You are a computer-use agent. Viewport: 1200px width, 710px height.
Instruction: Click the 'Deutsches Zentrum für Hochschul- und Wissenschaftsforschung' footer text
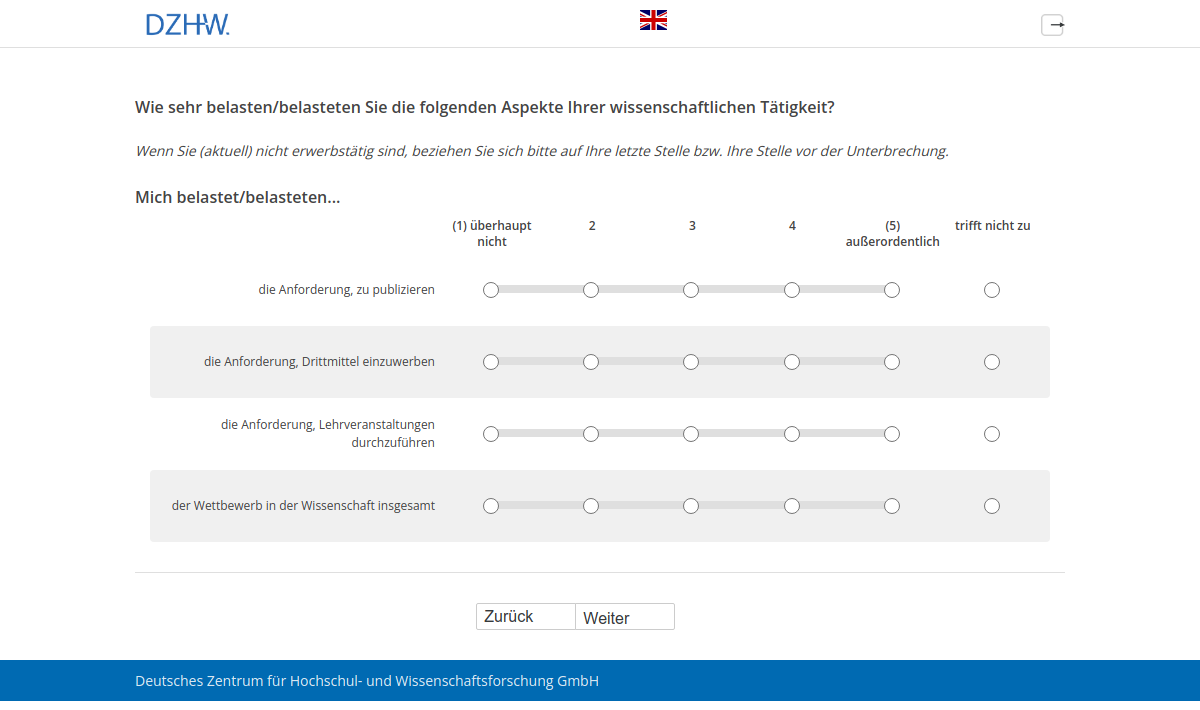click(366, 680)
